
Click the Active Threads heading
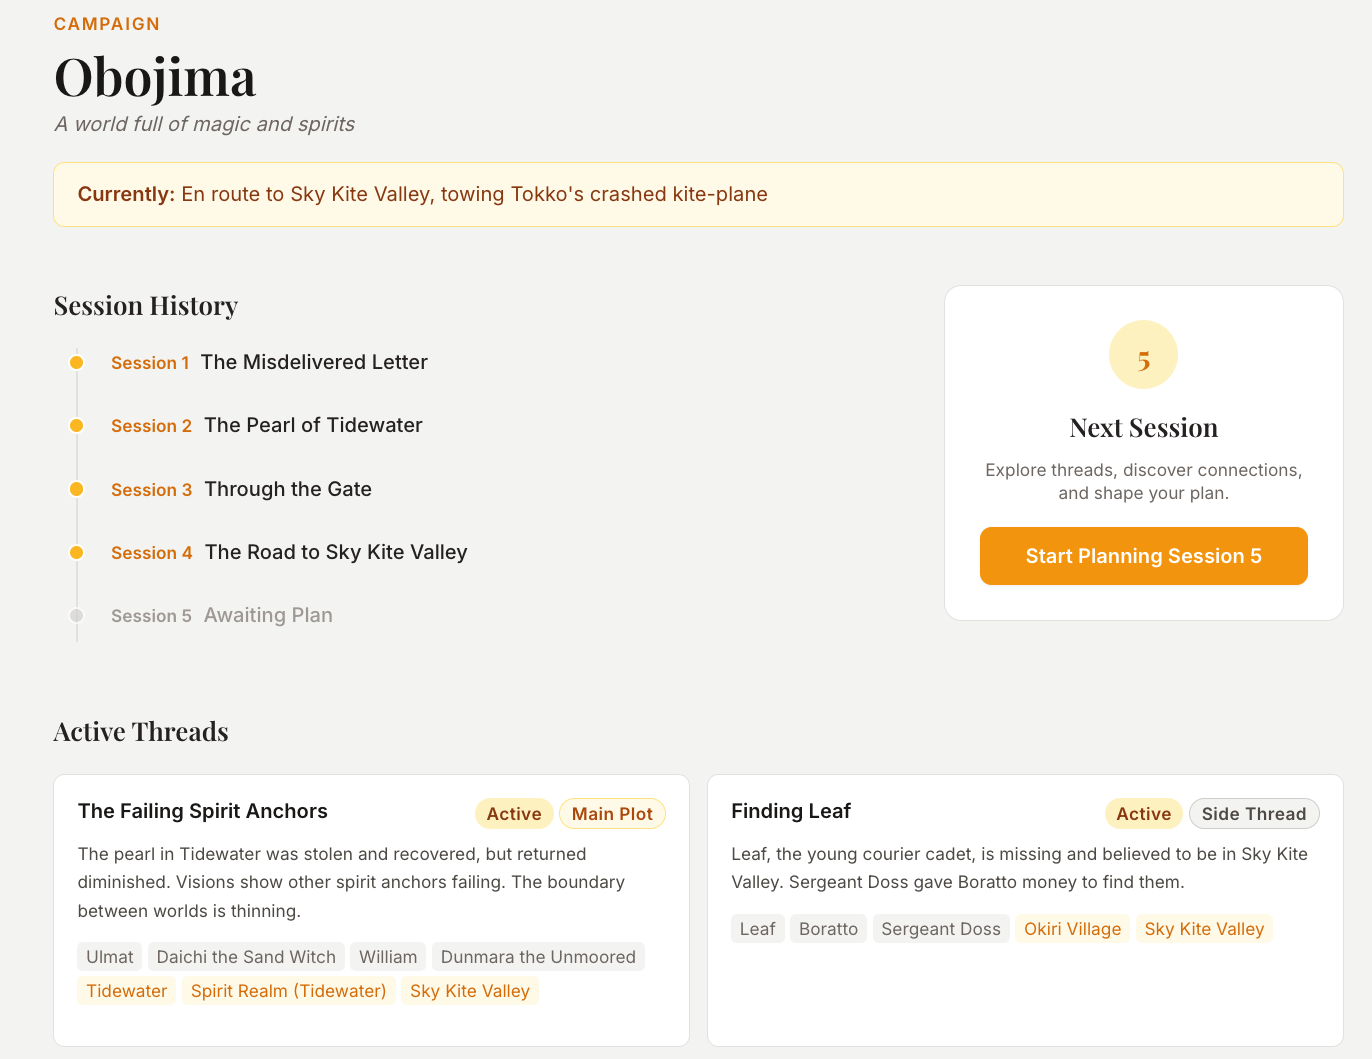141,732
